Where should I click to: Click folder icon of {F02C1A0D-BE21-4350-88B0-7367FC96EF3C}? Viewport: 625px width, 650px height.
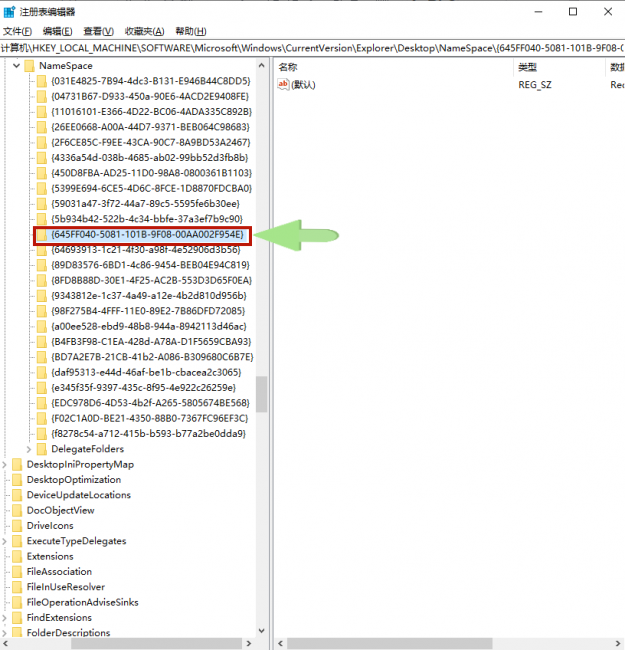click(41, 418)
